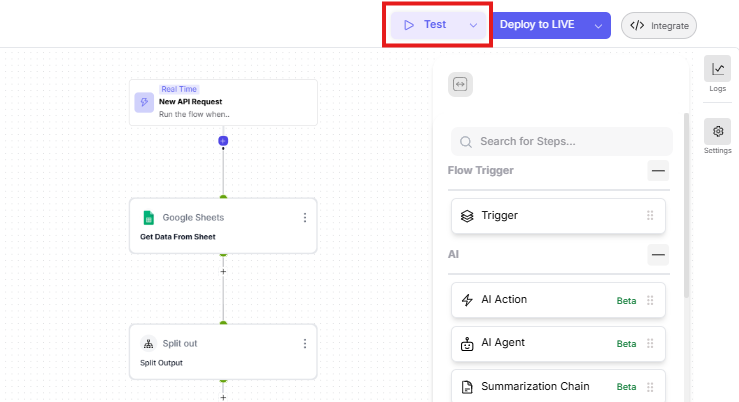Viewport: 739px width, 402px height.
Task: Click the AI Agent robot icon
Action: [467, 343]
